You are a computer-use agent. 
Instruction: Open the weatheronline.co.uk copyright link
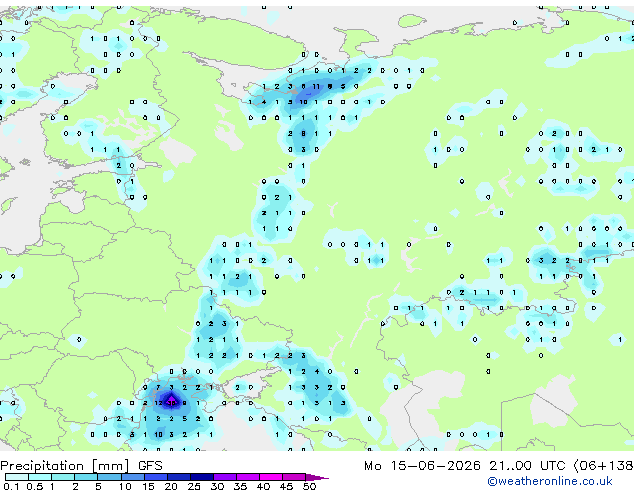[550, 481]
